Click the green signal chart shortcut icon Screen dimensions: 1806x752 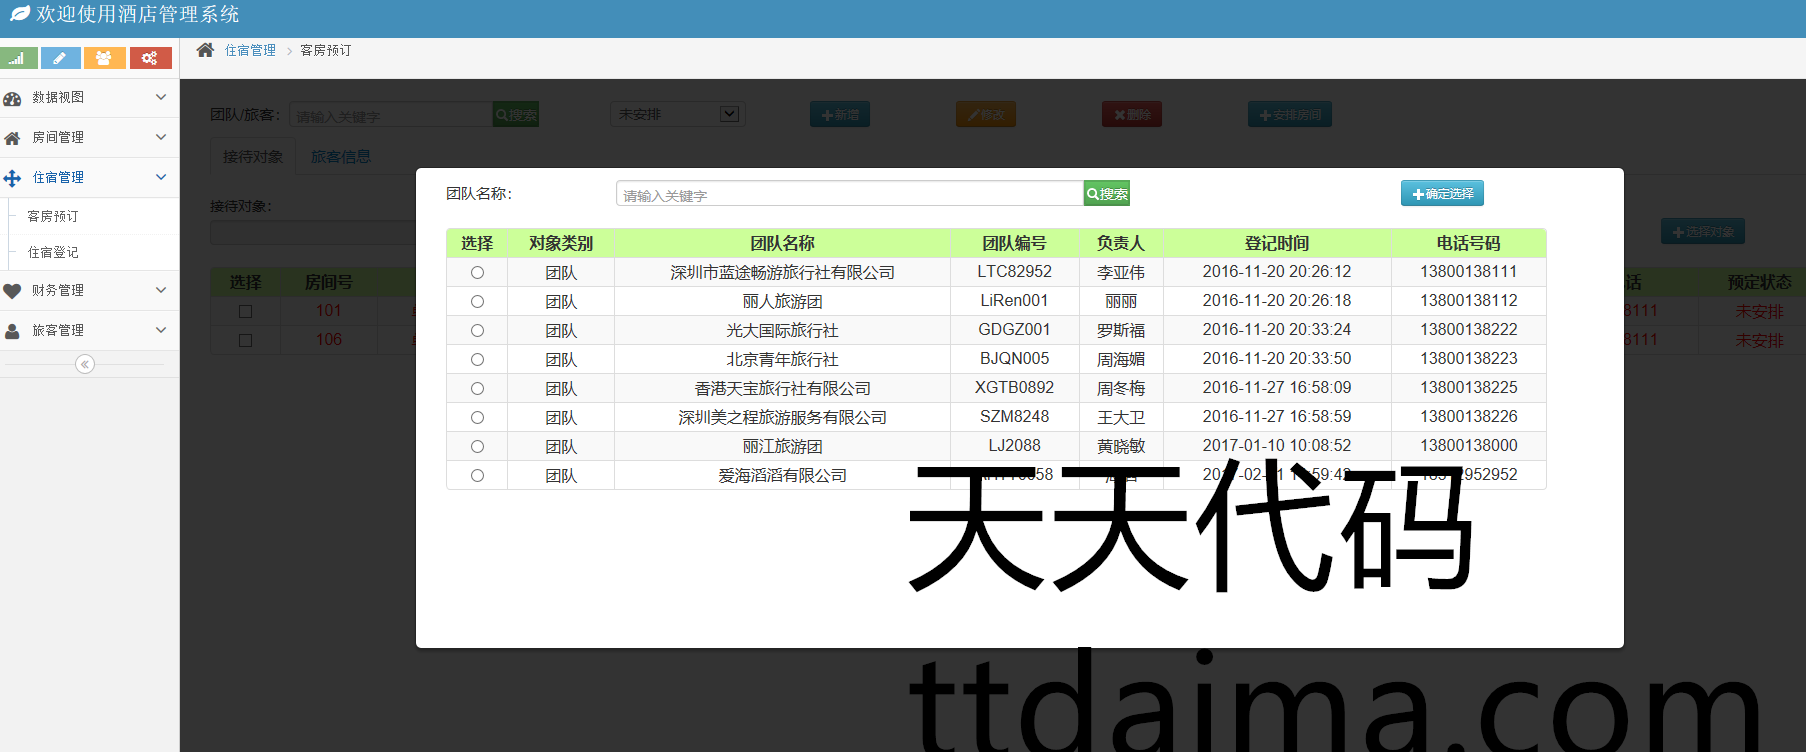(x=18, y=58)
